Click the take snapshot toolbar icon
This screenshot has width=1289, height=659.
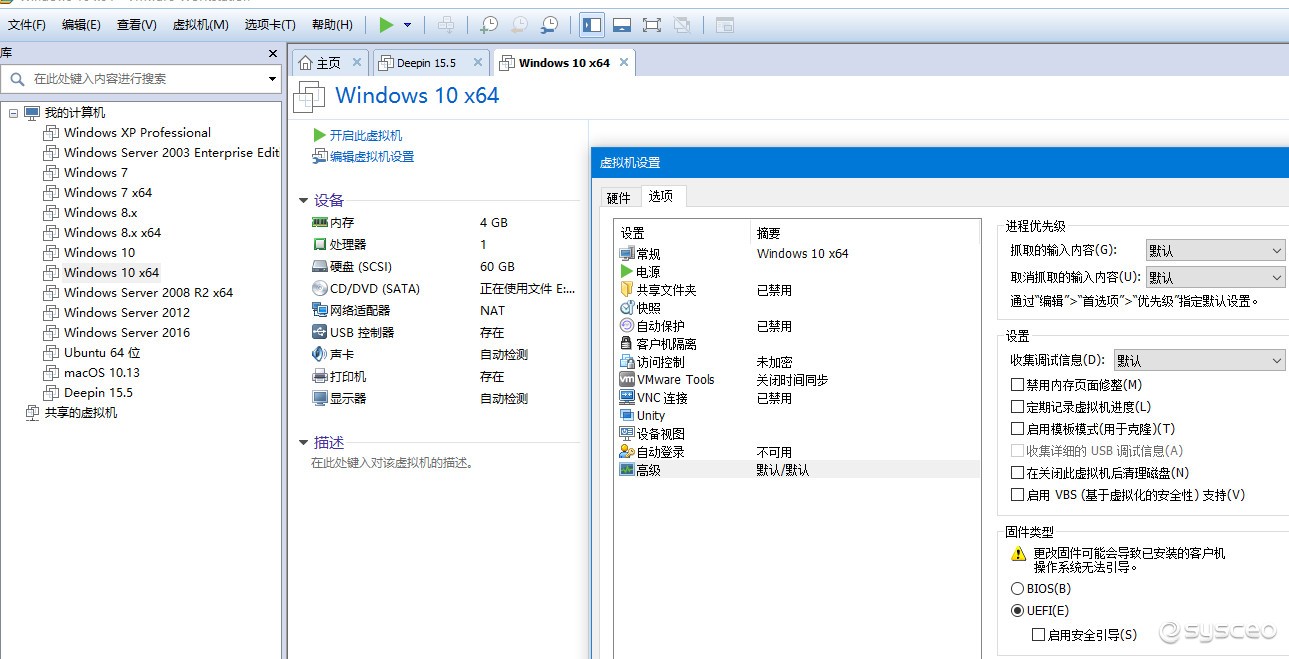(x=490, y=25)
